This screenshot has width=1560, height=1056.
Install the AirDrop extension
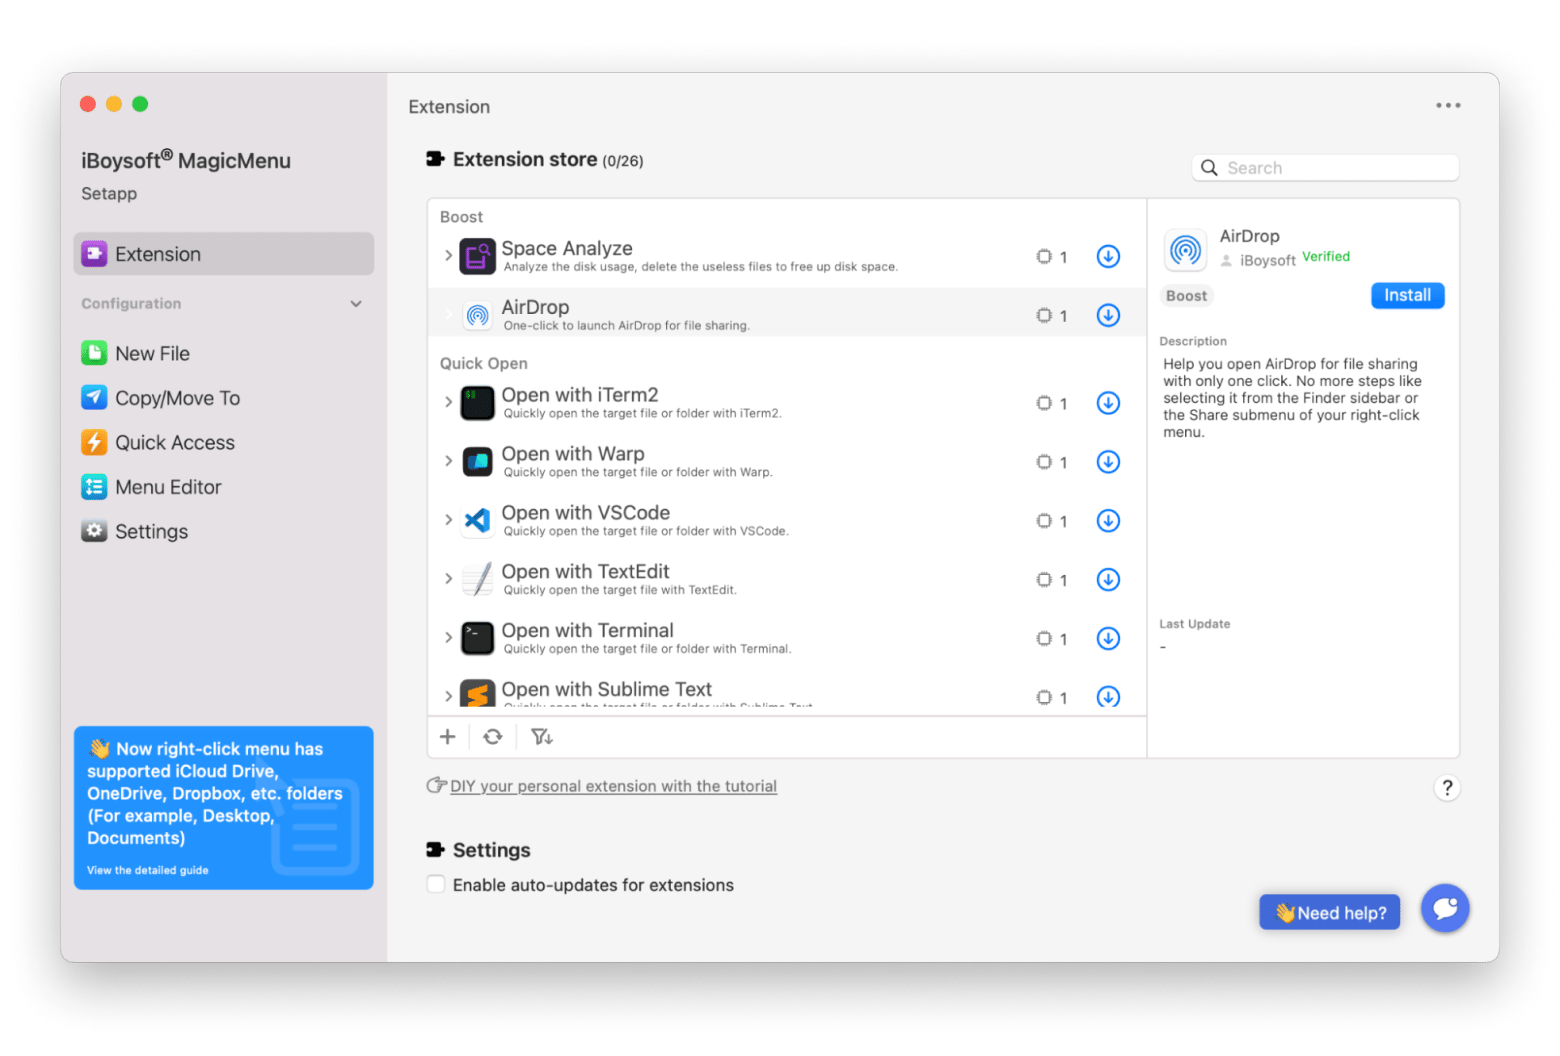[x=1407, y=295]
